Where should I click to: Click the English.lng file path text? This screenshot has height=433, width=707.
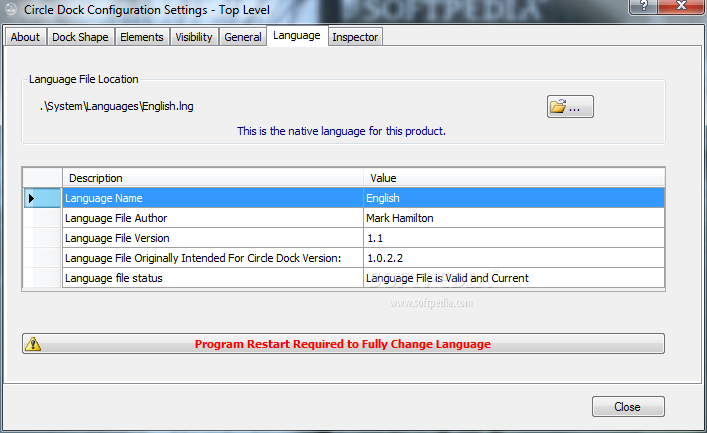coord(116,106)
